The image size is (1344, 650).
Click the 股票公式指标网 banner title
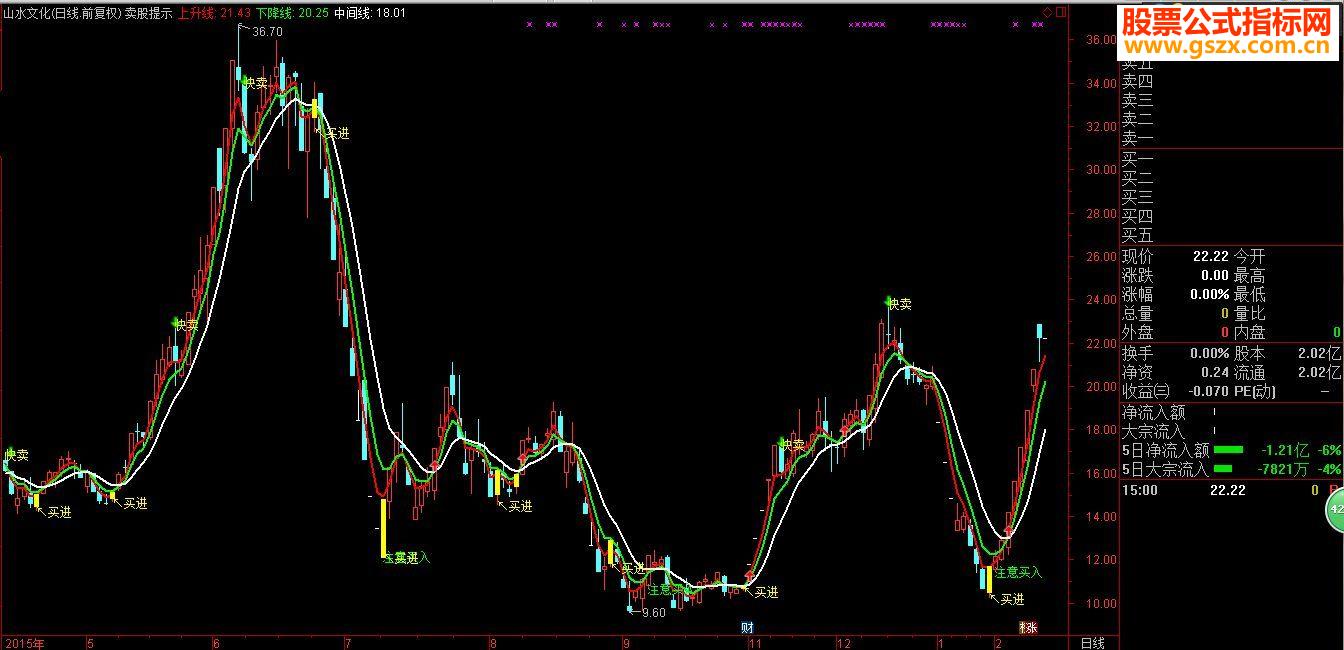pyautogui.click(x=1226, y=20)
